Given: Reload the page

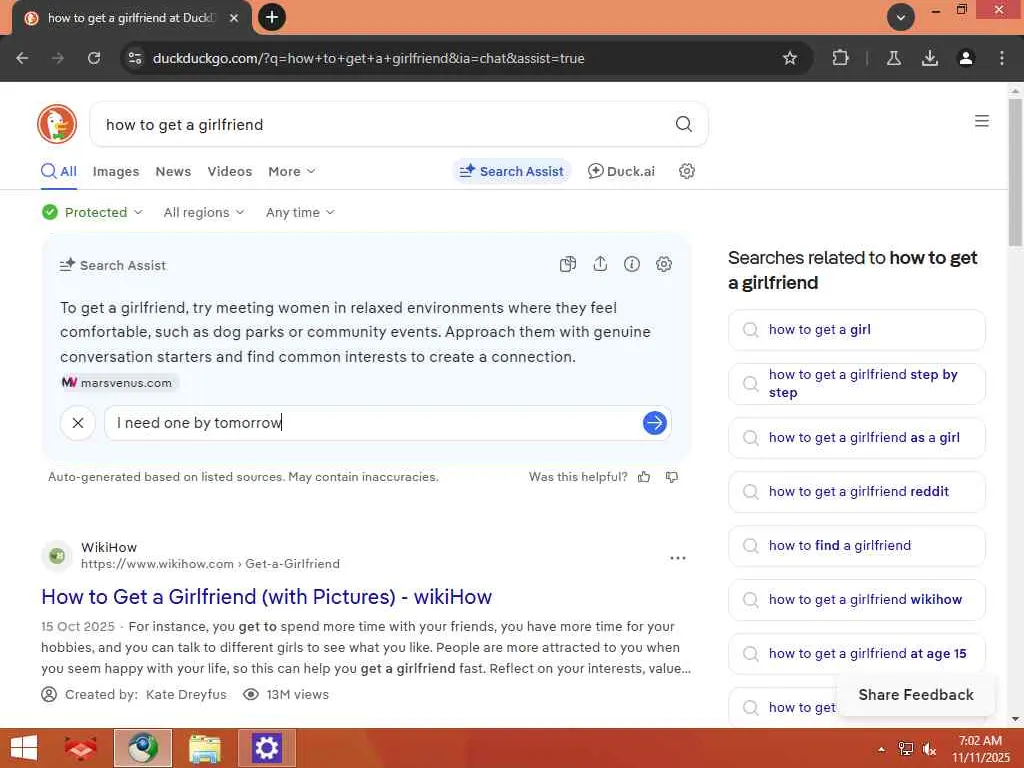Looking at the screenshot, I should 94,58.
